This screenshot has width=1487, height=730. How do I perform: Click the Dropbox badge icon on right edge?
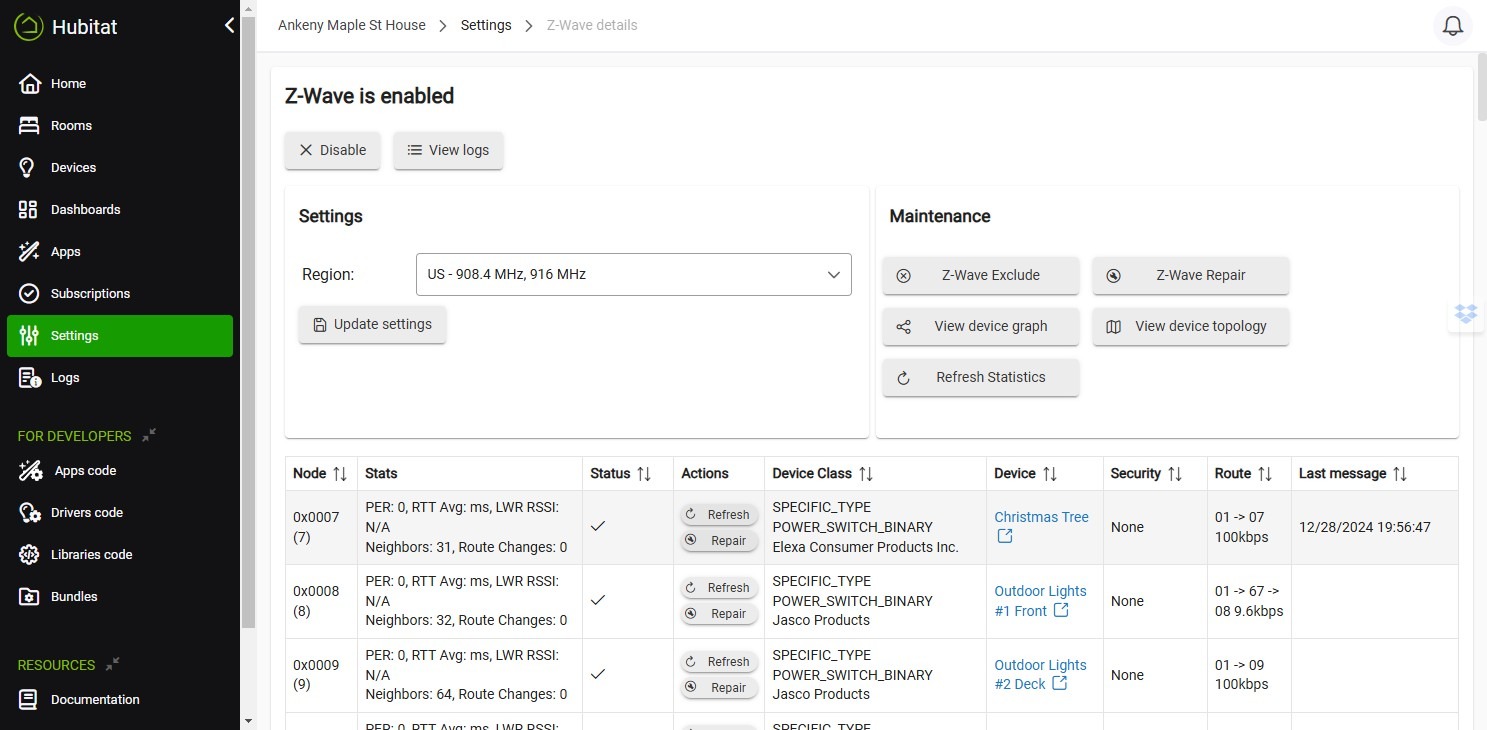[x=1466, y=314]
